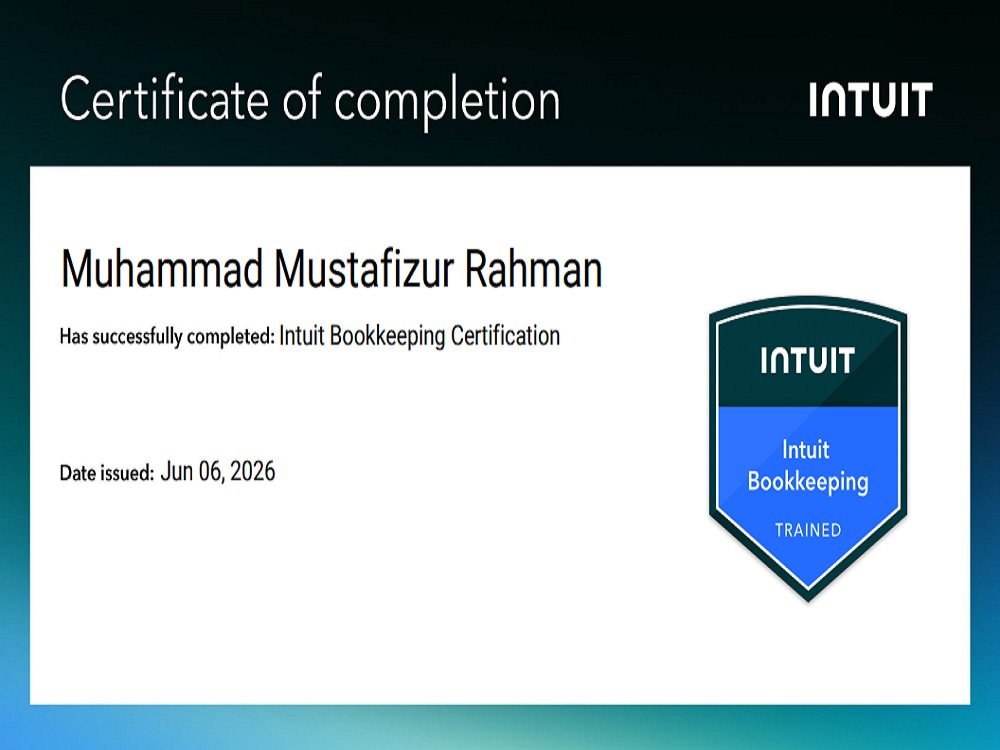Screen dimensions: 1000x750
Task: Click the 'Has successfully completed:' label
Action: [x=167, y=336]
